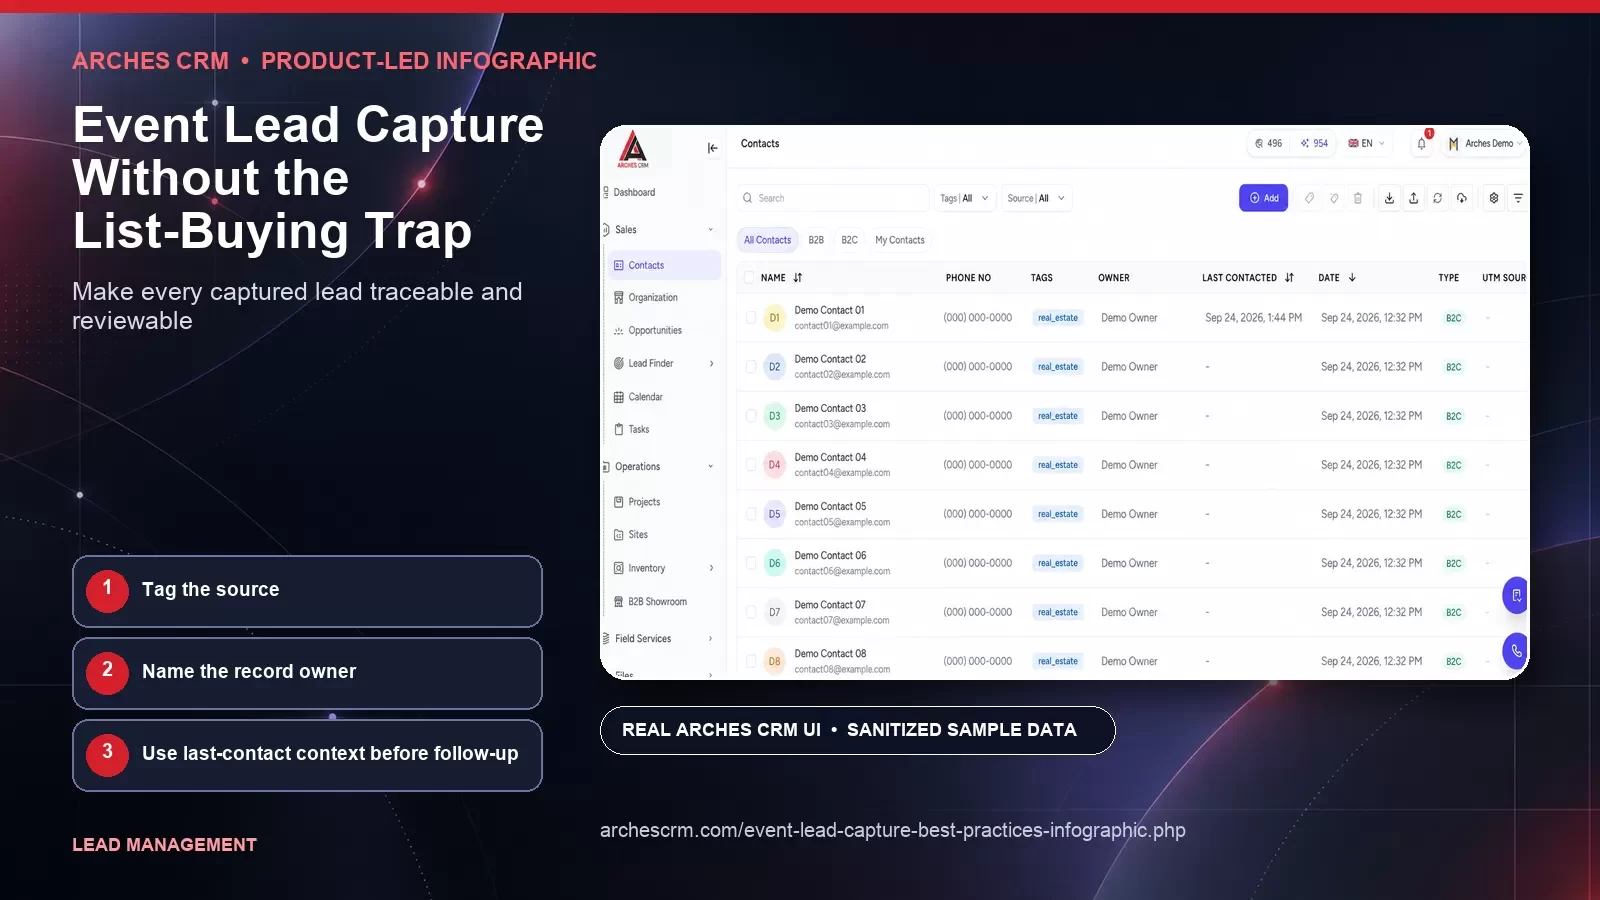Check the box for Demo Contact 07
This screenshot has height=900, width=1600.
[x=751, y=612]
